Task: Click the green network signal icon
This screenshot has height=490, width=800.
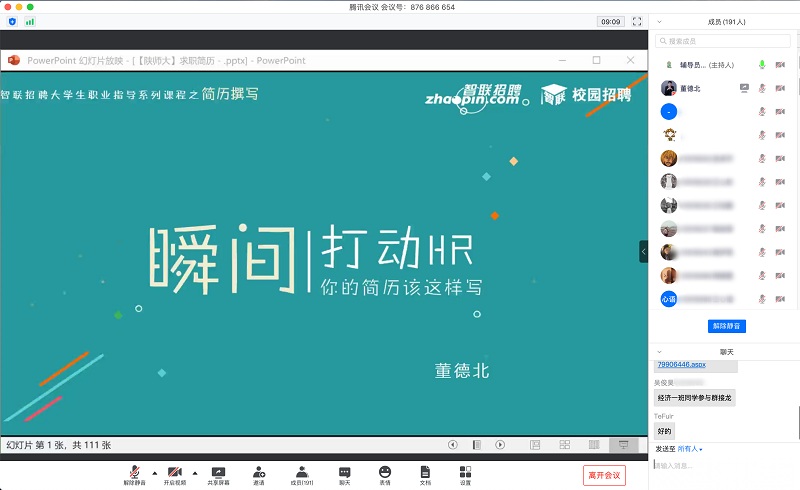Action: coord(29,21)
